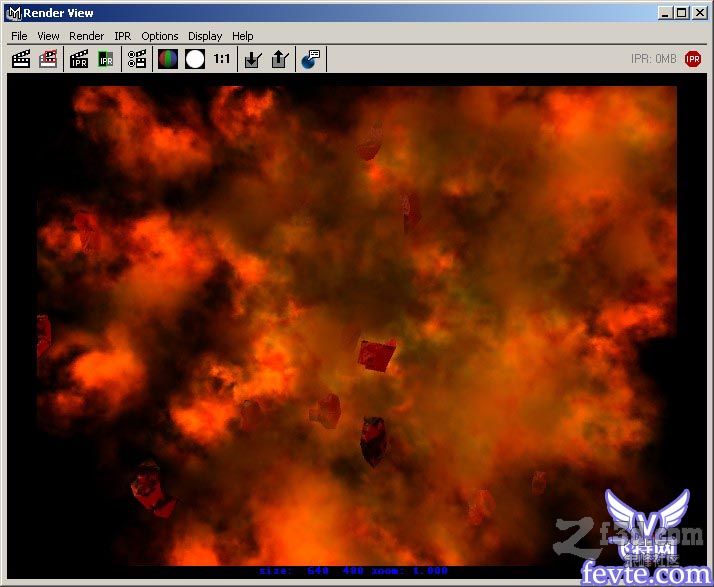The image size is (714, 587).
Task: Open render diagnostics speech bubble icon
Action: click(x=311, y=59)
